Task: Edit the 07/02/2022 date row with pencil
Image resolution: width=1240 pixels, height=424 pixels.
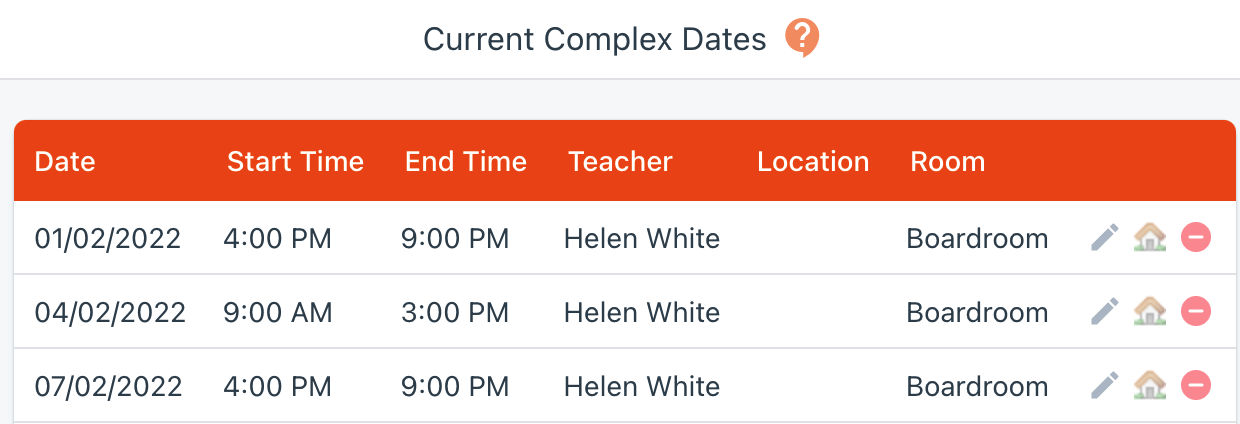Action: 1104,386
